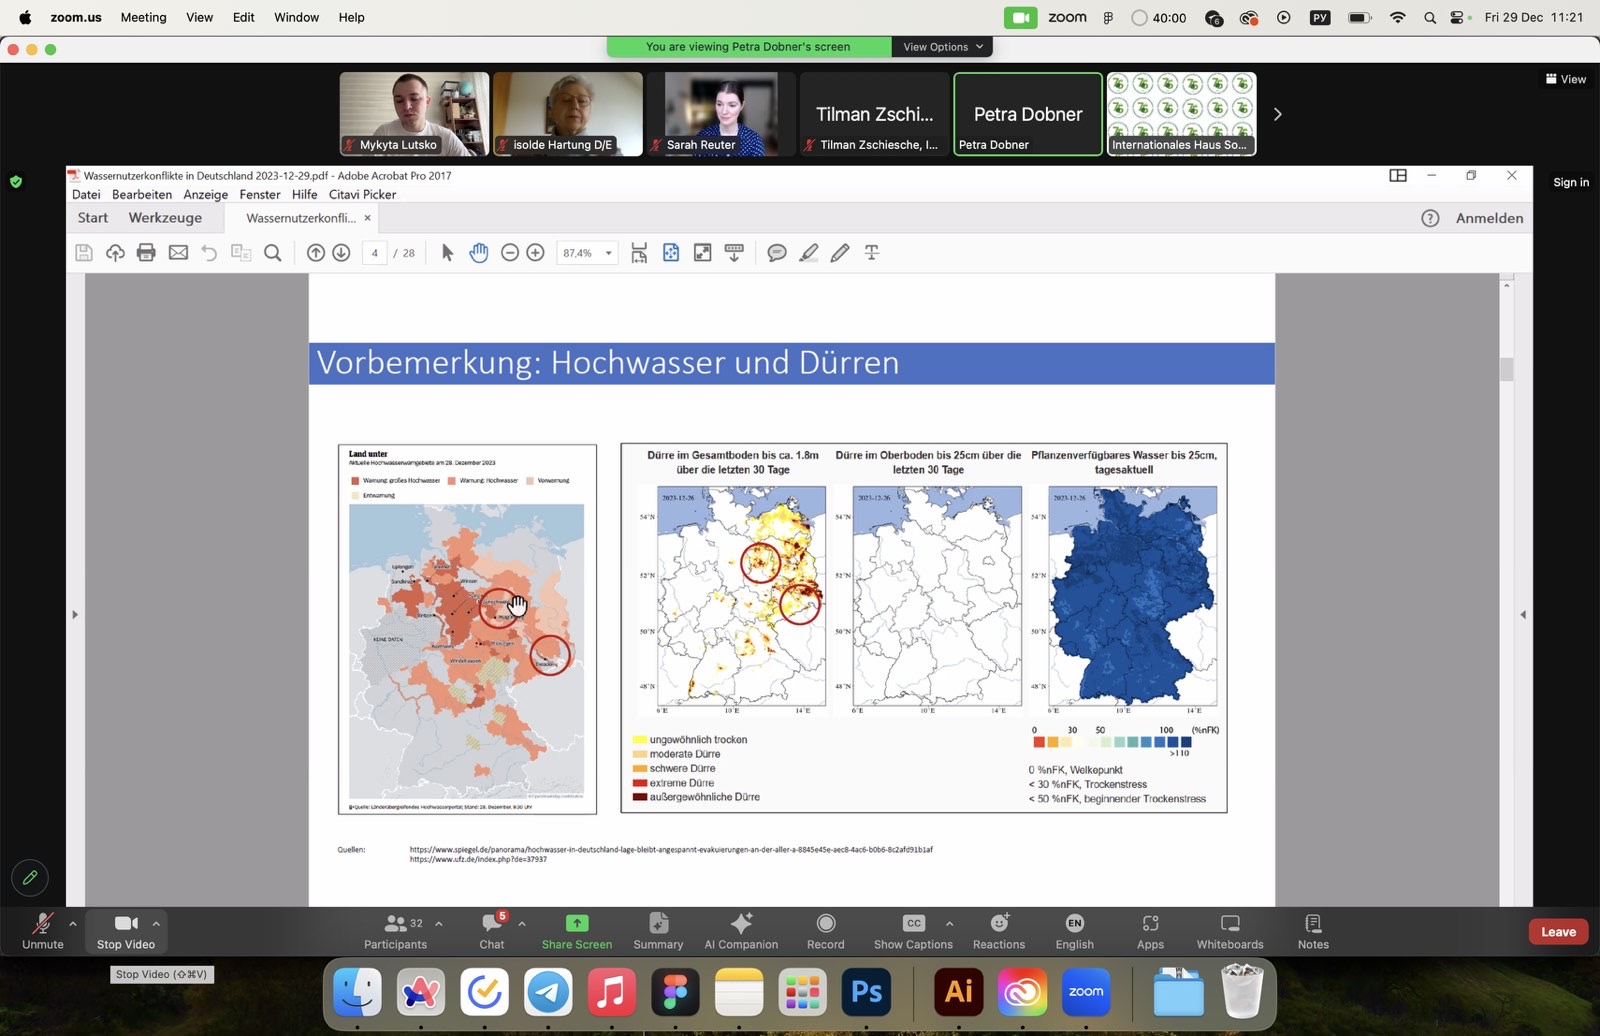Zoom out with minus button
Image resolution: width=1600 pixels, height=1036 pixels.
(510, 253)
